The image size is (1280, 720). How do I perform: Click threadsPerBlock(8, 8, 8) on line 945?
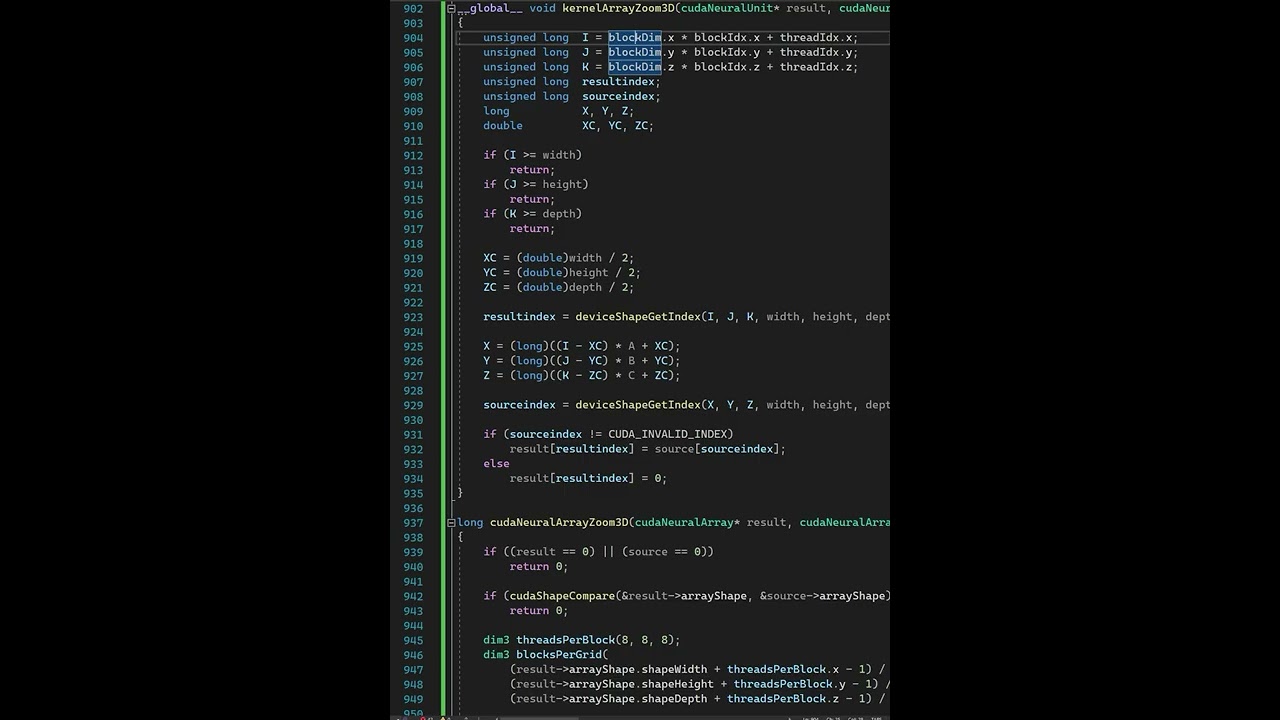coord(598,640)
